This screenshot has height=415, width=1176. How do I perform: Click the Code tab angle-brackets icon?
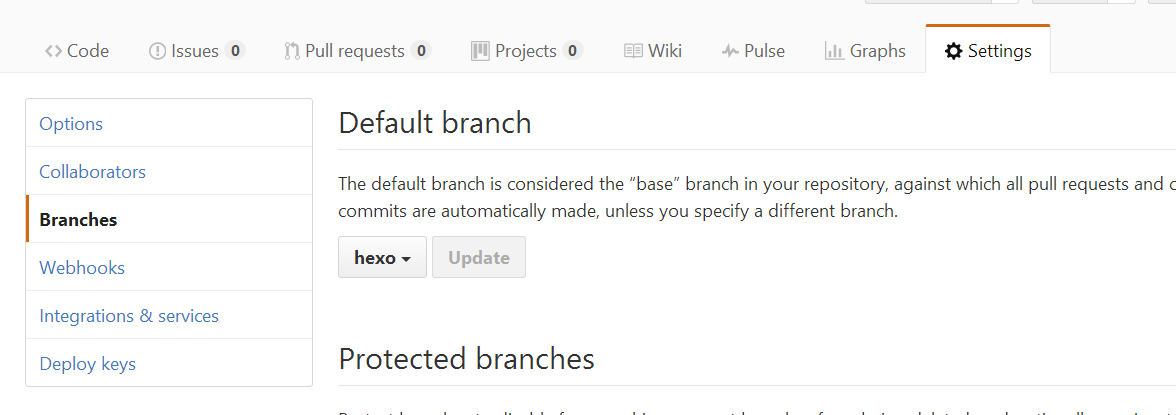click(54, 51)
